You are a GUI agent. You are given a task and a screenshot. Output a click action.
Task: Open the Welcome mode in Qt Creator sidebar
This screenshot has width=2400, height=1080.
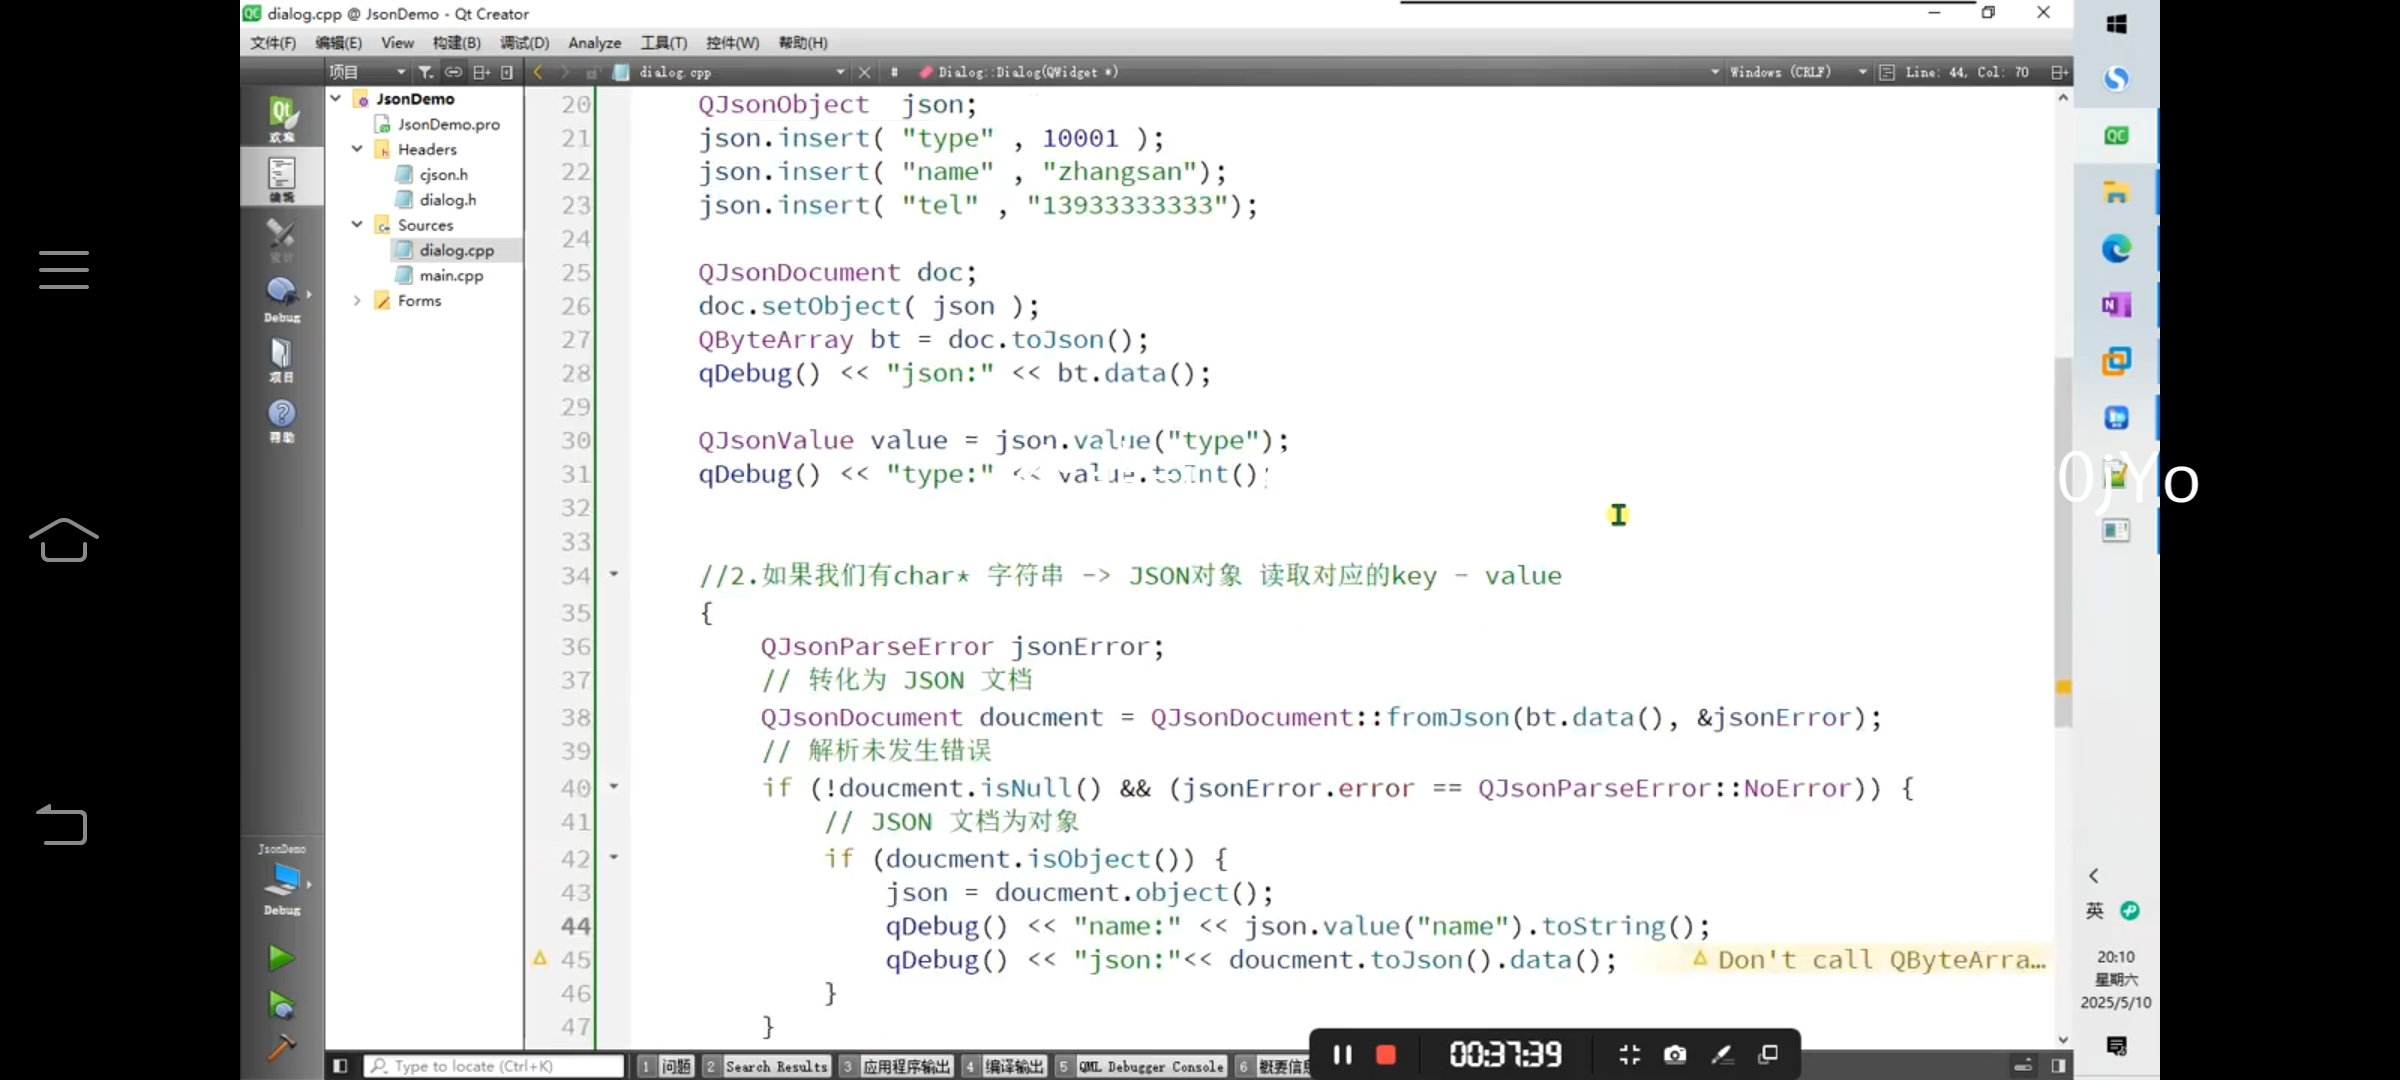[x=282, y=118]
